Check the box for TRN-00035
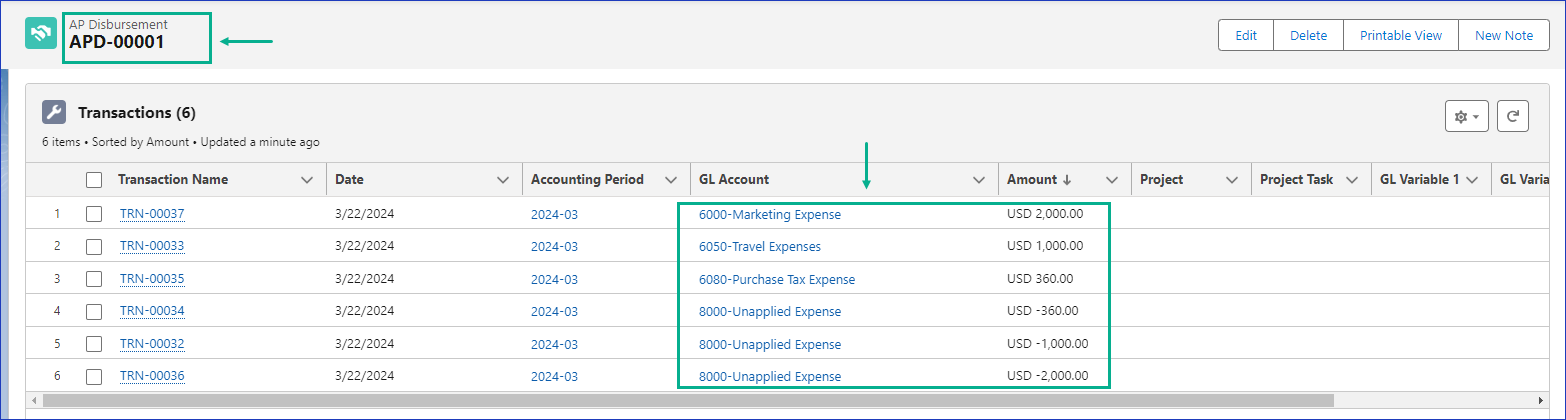Screen dimensions: 1566x420 94,279
